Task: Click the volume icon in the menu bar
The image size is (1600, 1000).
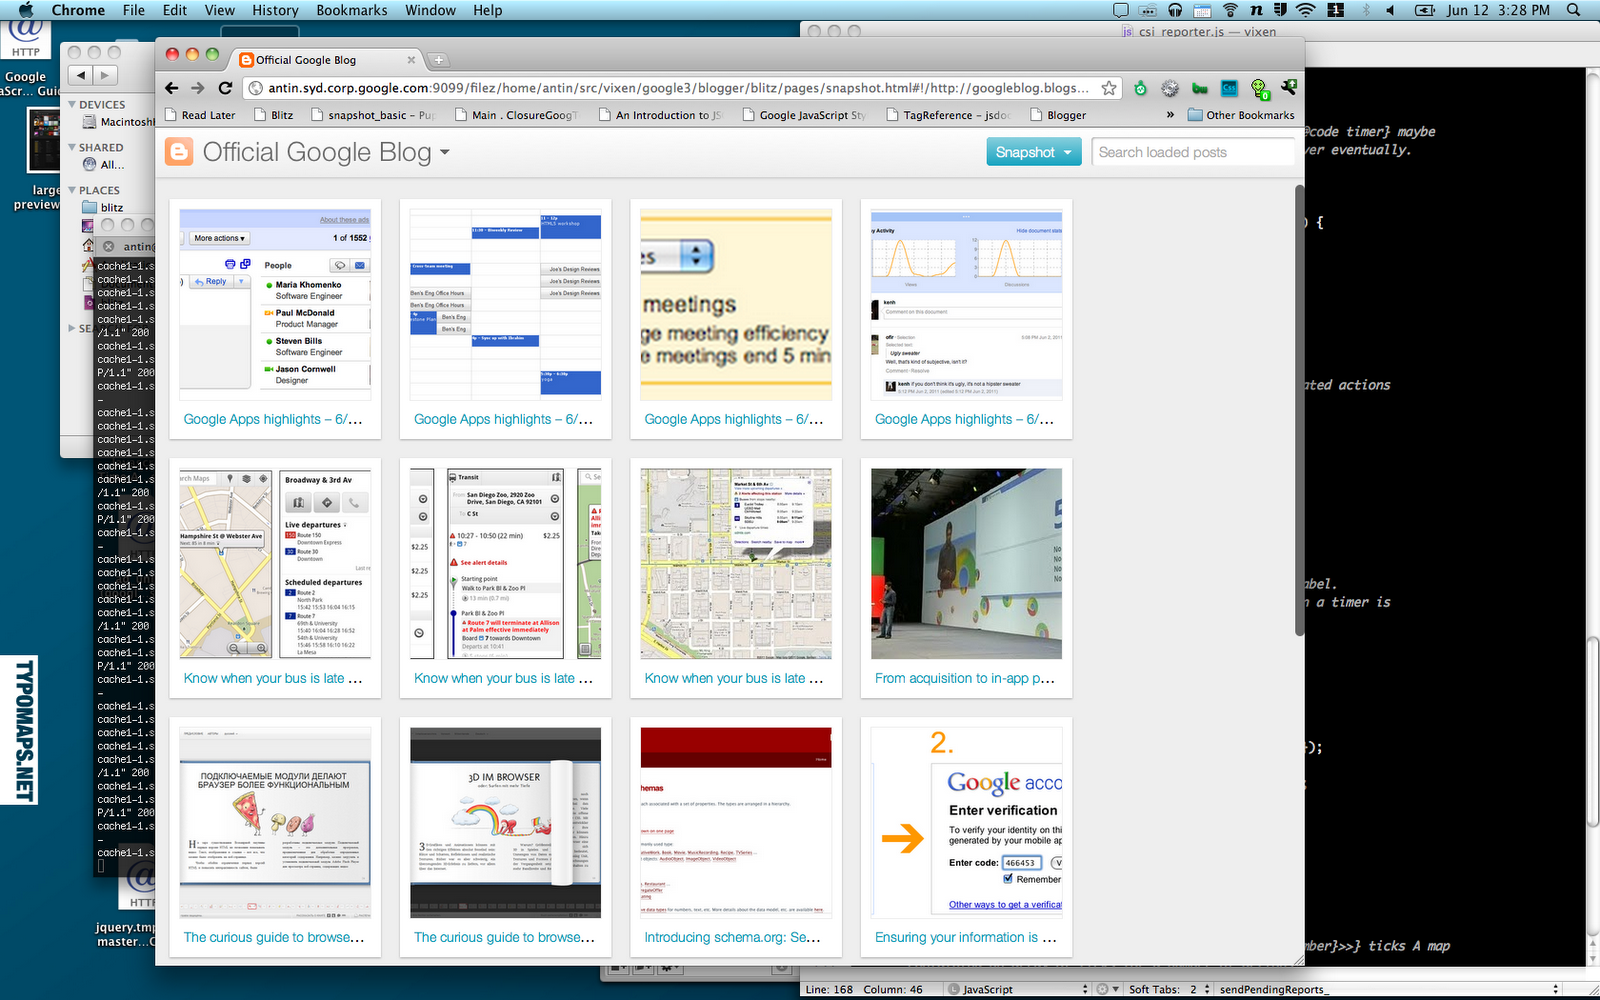Action: tap(1391, 10)
